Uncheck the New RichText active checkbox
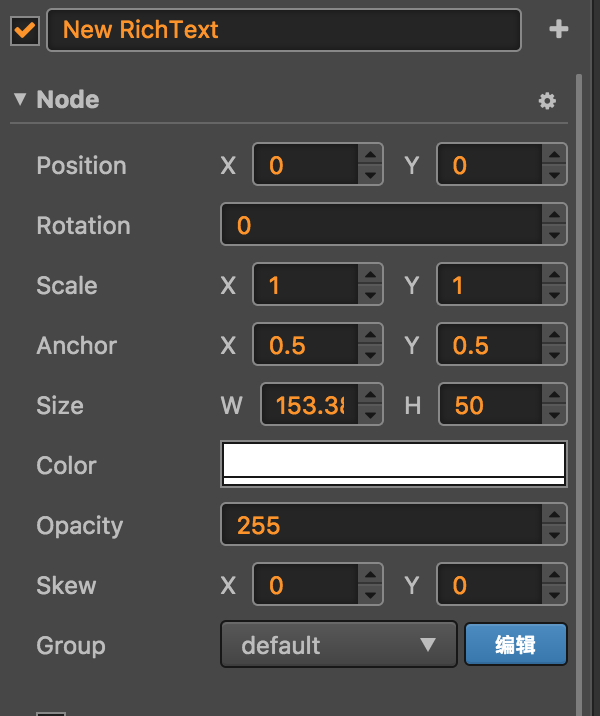The image size is (600, 716). coord(25,30)
